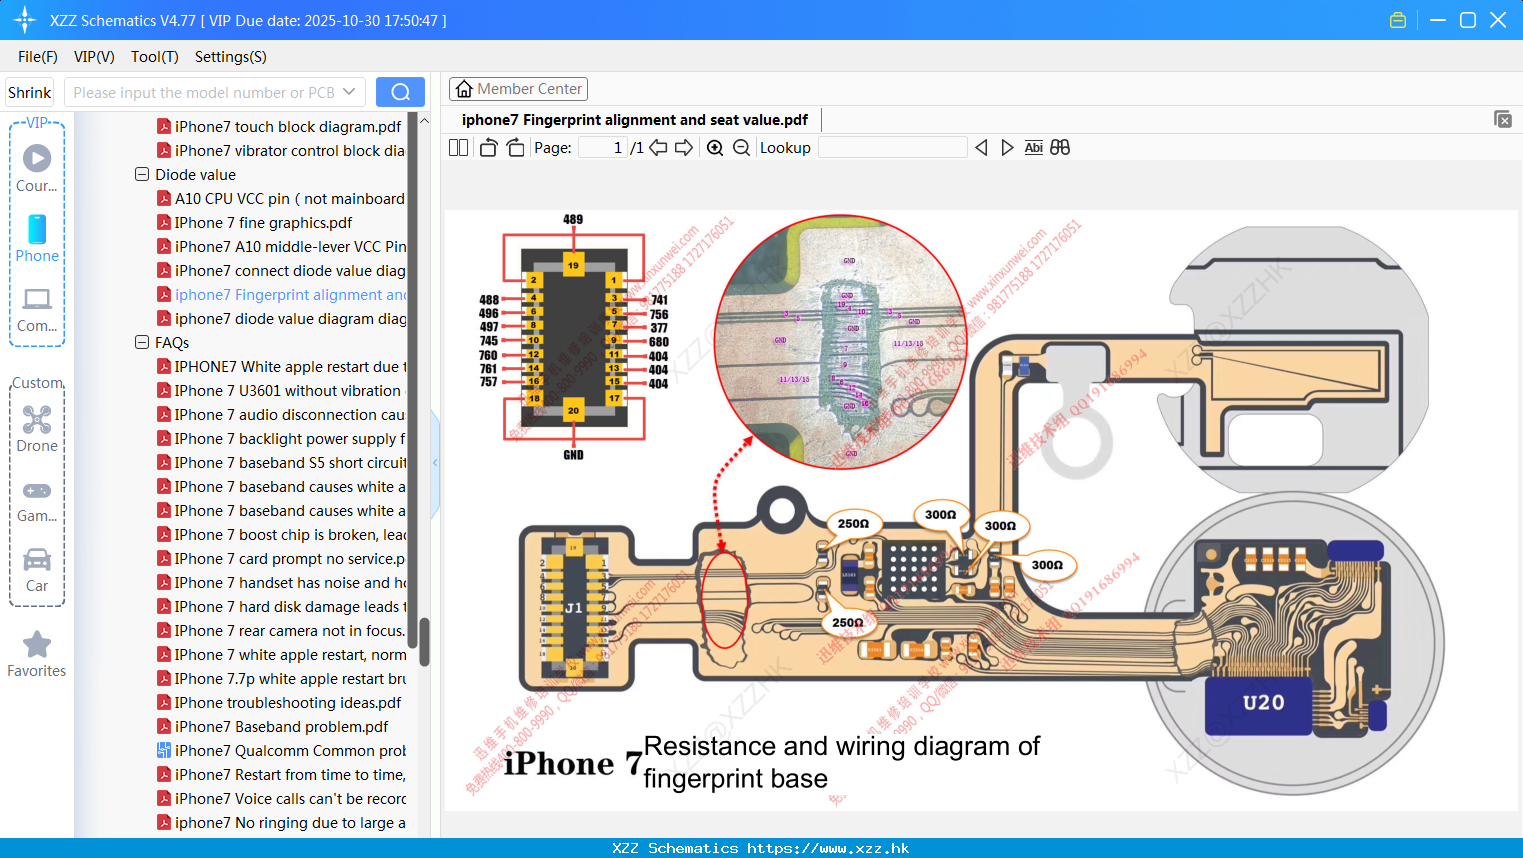Open iPhone7 connect diode value diagram
1523x858 pixels.
click(x=282, y=271)
